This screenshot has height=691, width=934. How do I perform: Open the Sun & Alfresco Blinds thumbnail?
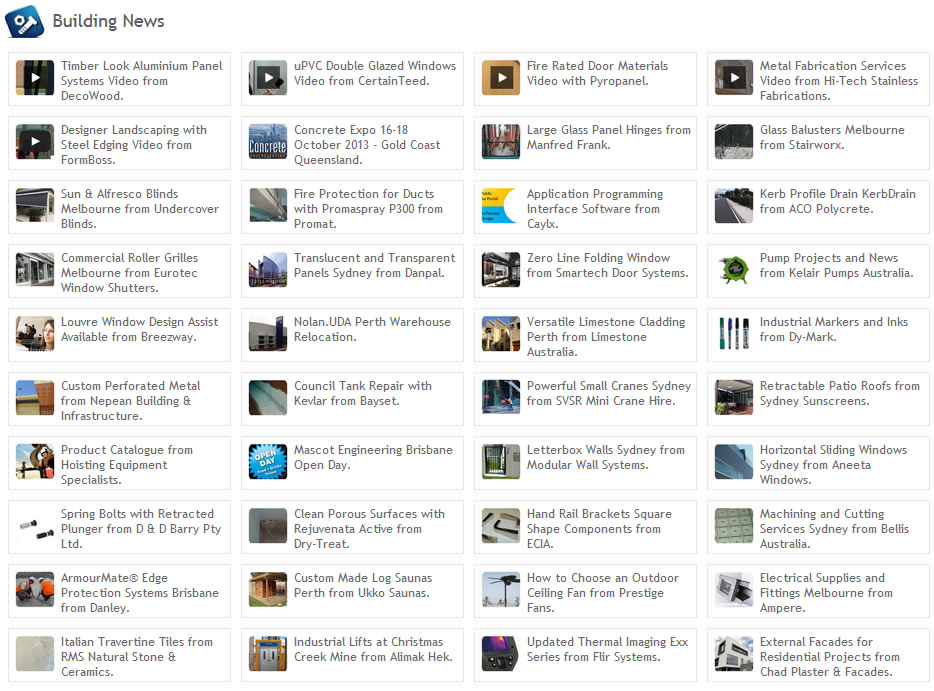[x=35, y=206]
